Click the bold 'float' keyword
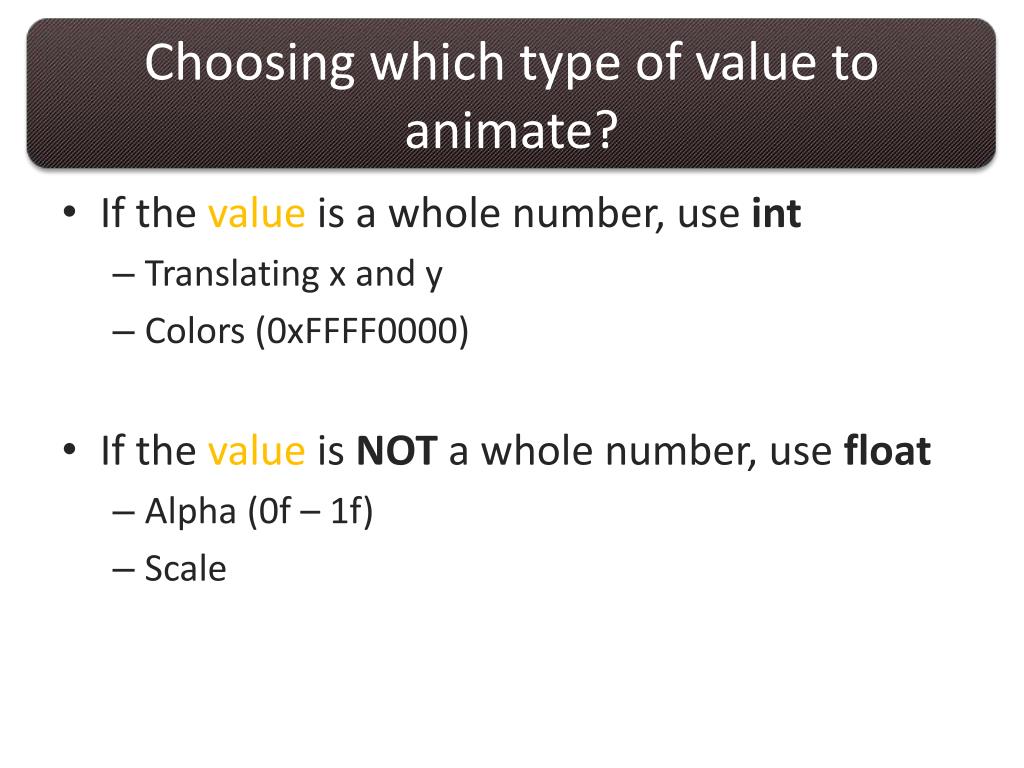This screenshot has height=768, width=1024. [887, 451]
